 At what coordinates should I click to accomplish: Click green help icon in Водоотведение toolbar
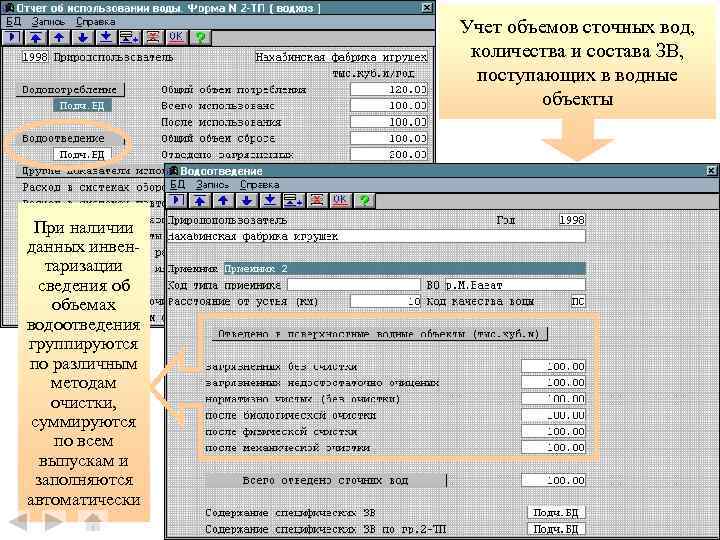coord(364,201)
